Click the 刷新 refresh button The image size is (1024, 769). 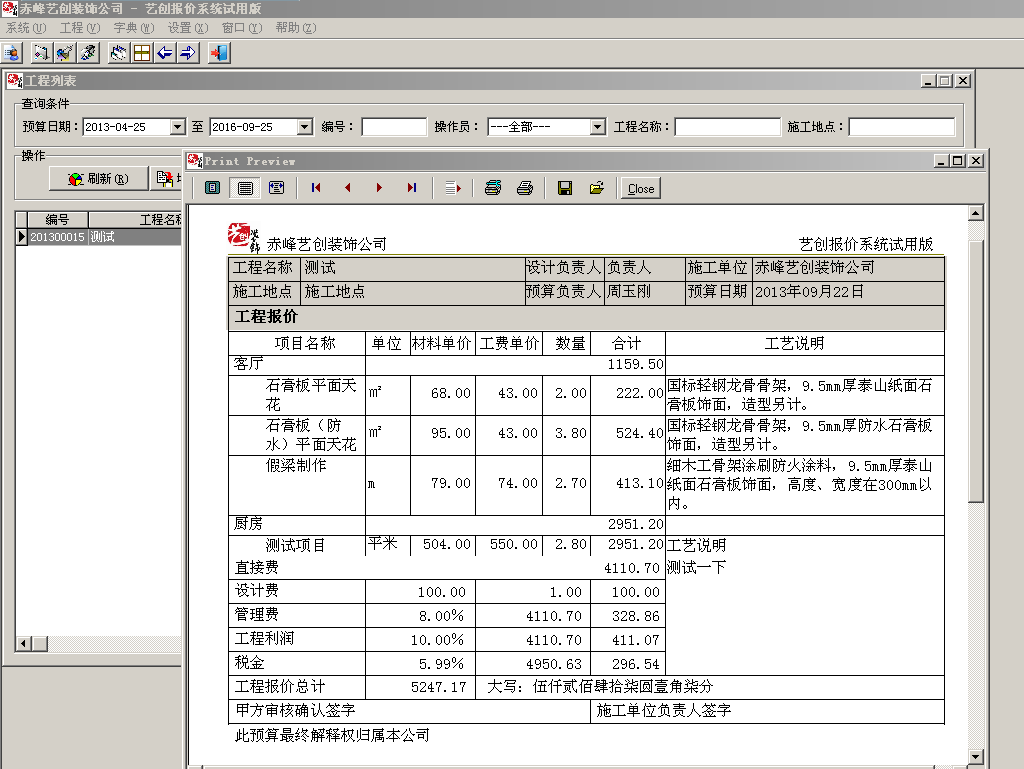click(x=98, y=179)
